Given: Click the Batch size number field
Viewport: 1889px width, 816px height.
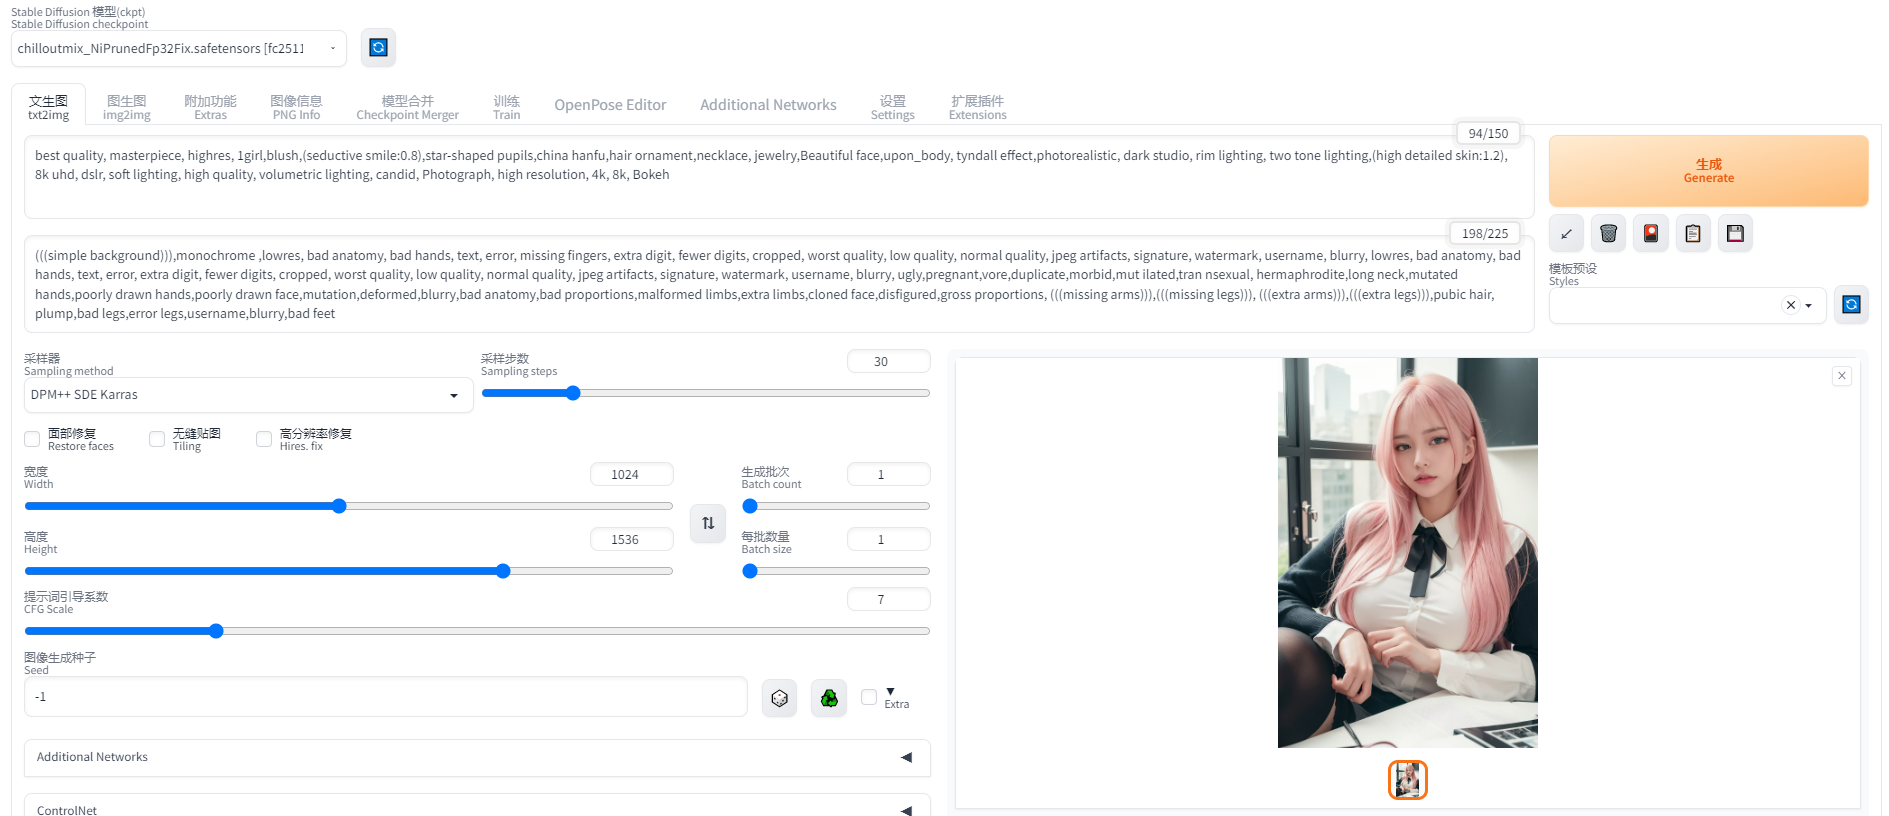Looking at the screenshot, I should (888, 540).
